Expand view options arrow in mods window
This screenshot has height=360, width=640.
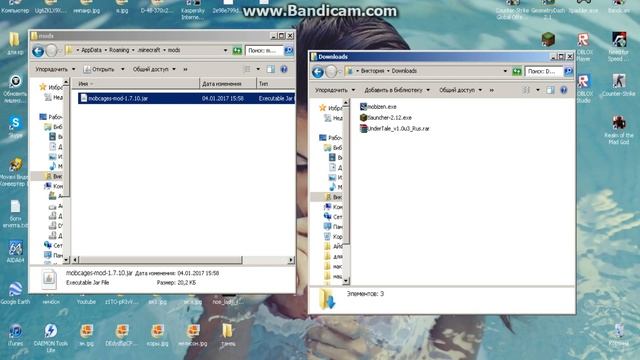click(x=258, y=69)
